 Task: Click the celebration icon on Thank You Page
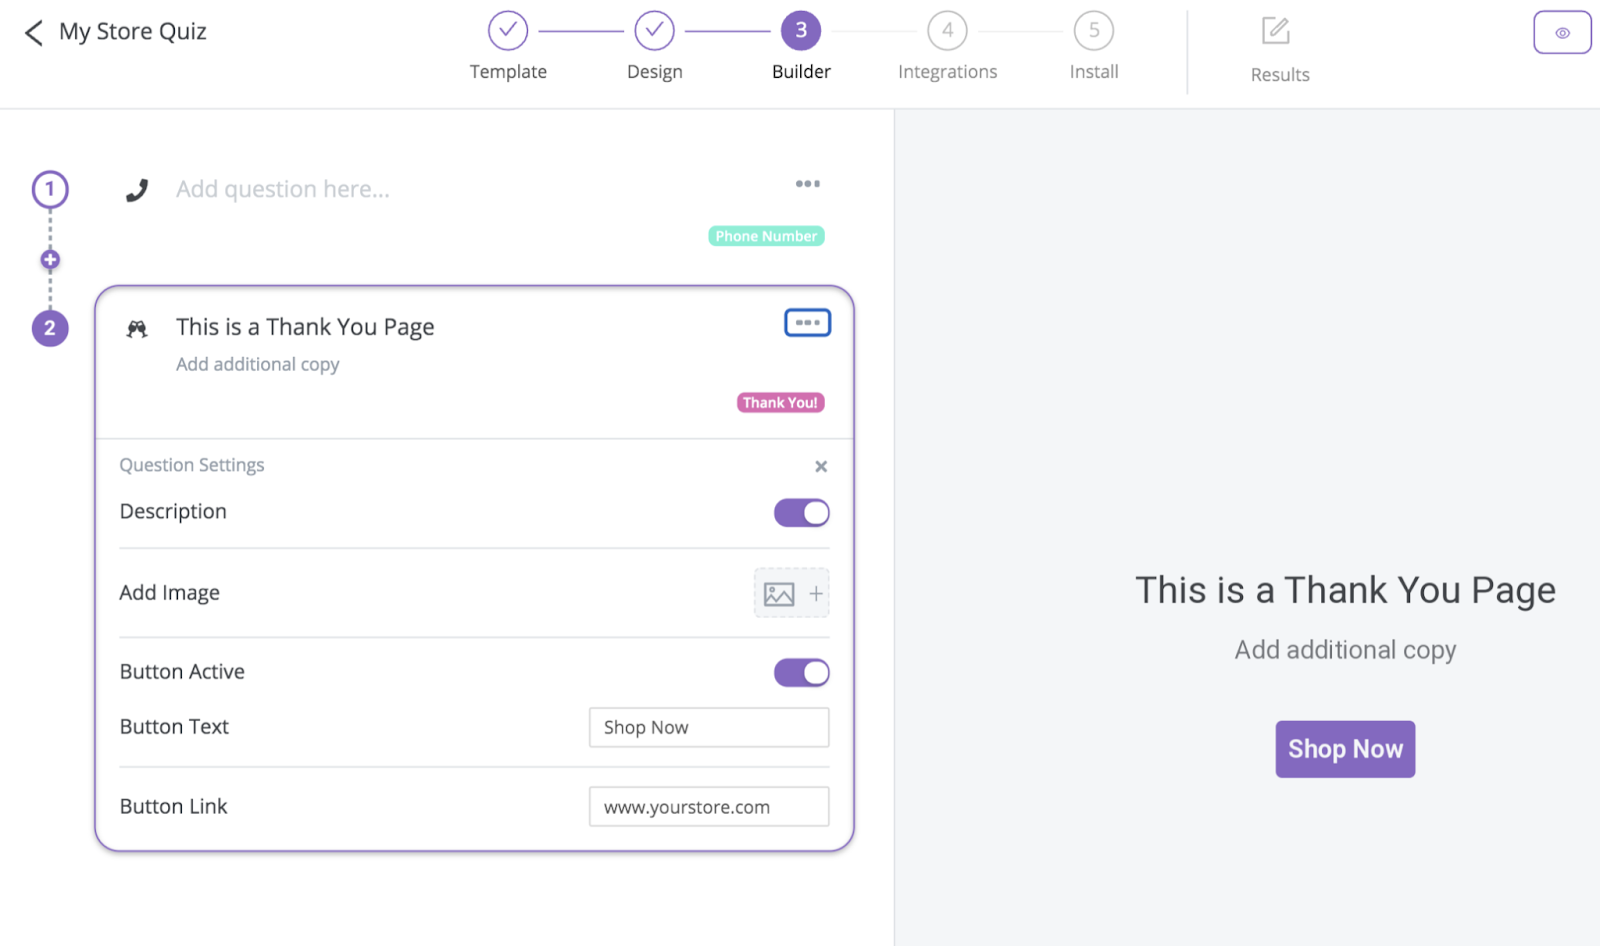pyautogui.click(x=137, y=328)
